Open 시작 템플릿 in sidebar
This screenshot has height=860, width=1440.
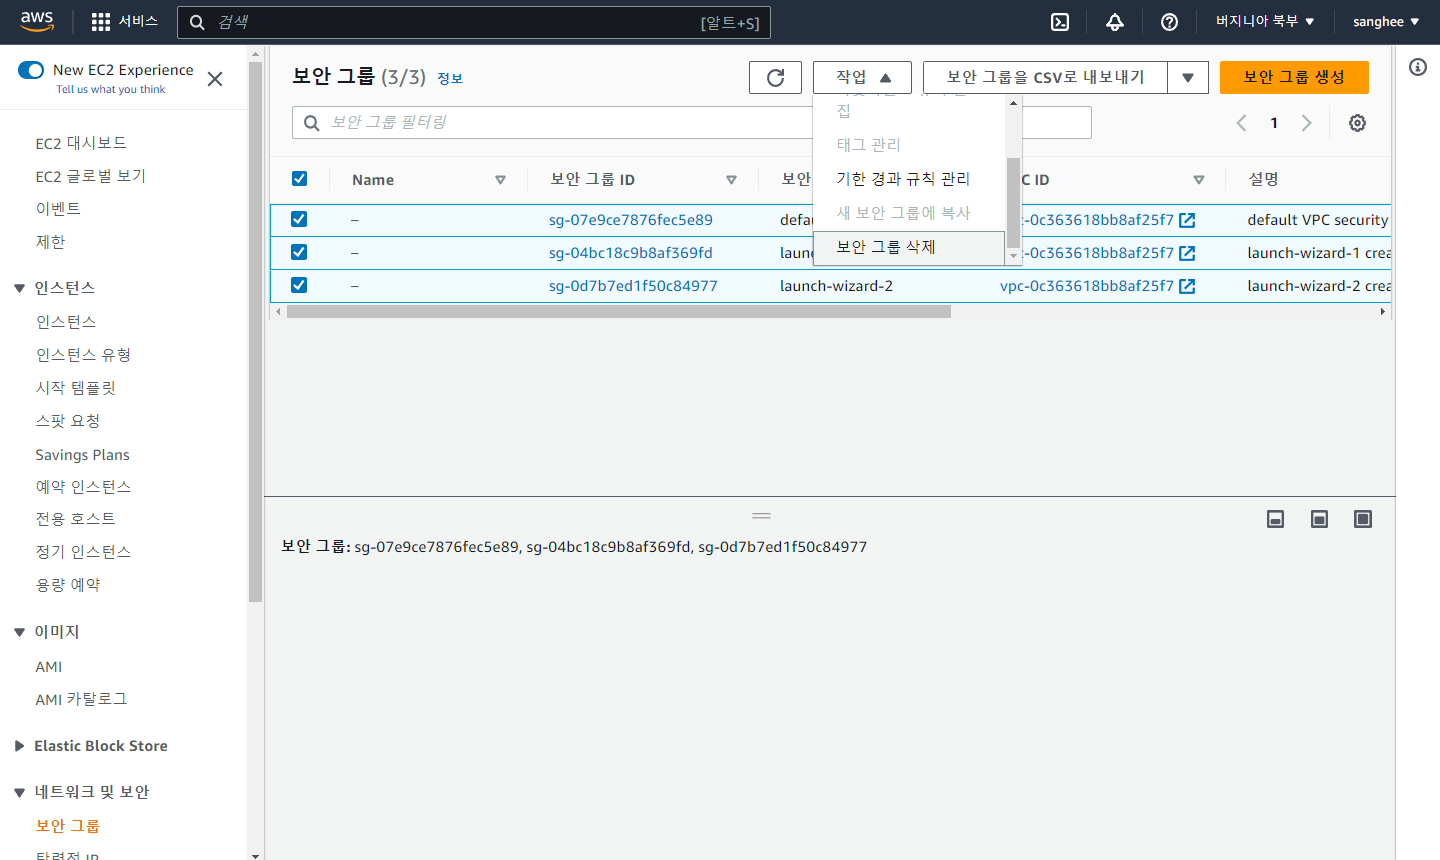(76, 388)
